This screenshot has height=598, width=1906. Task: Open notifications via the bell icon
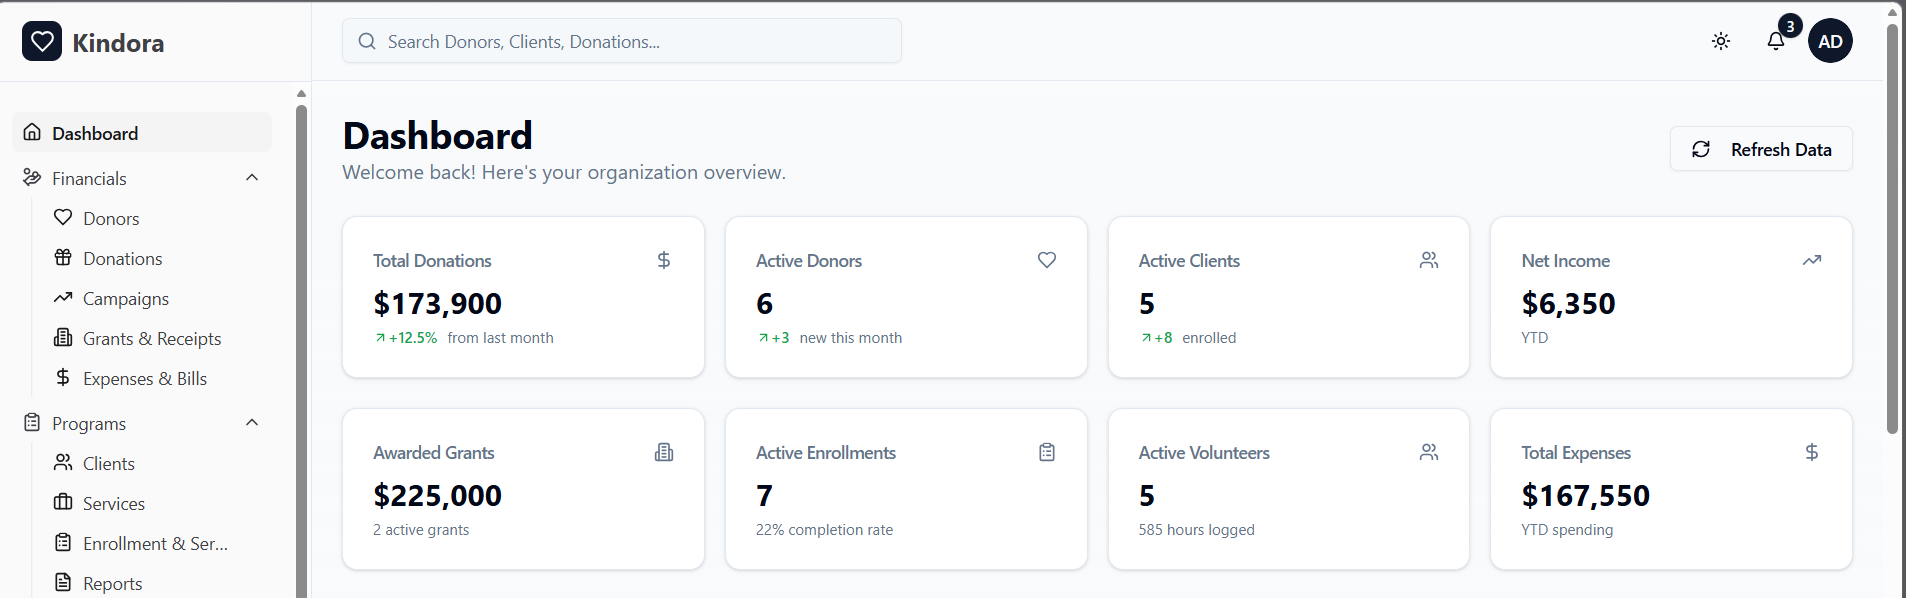pos(1776,41)
